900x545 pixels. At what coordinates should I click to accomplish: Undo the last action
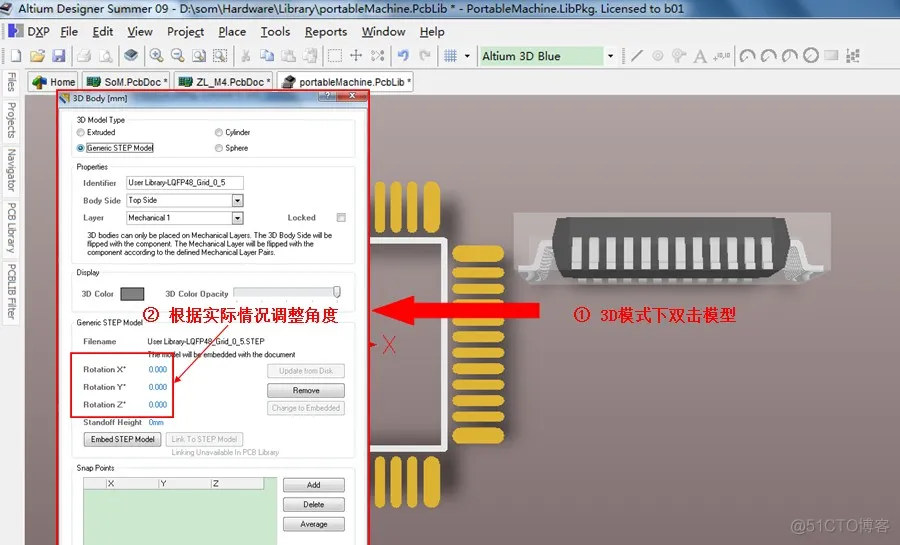(403, 55)
